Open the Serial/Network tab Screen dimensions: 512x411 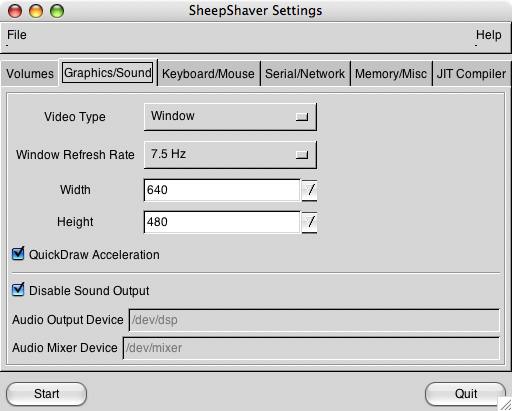305,74
